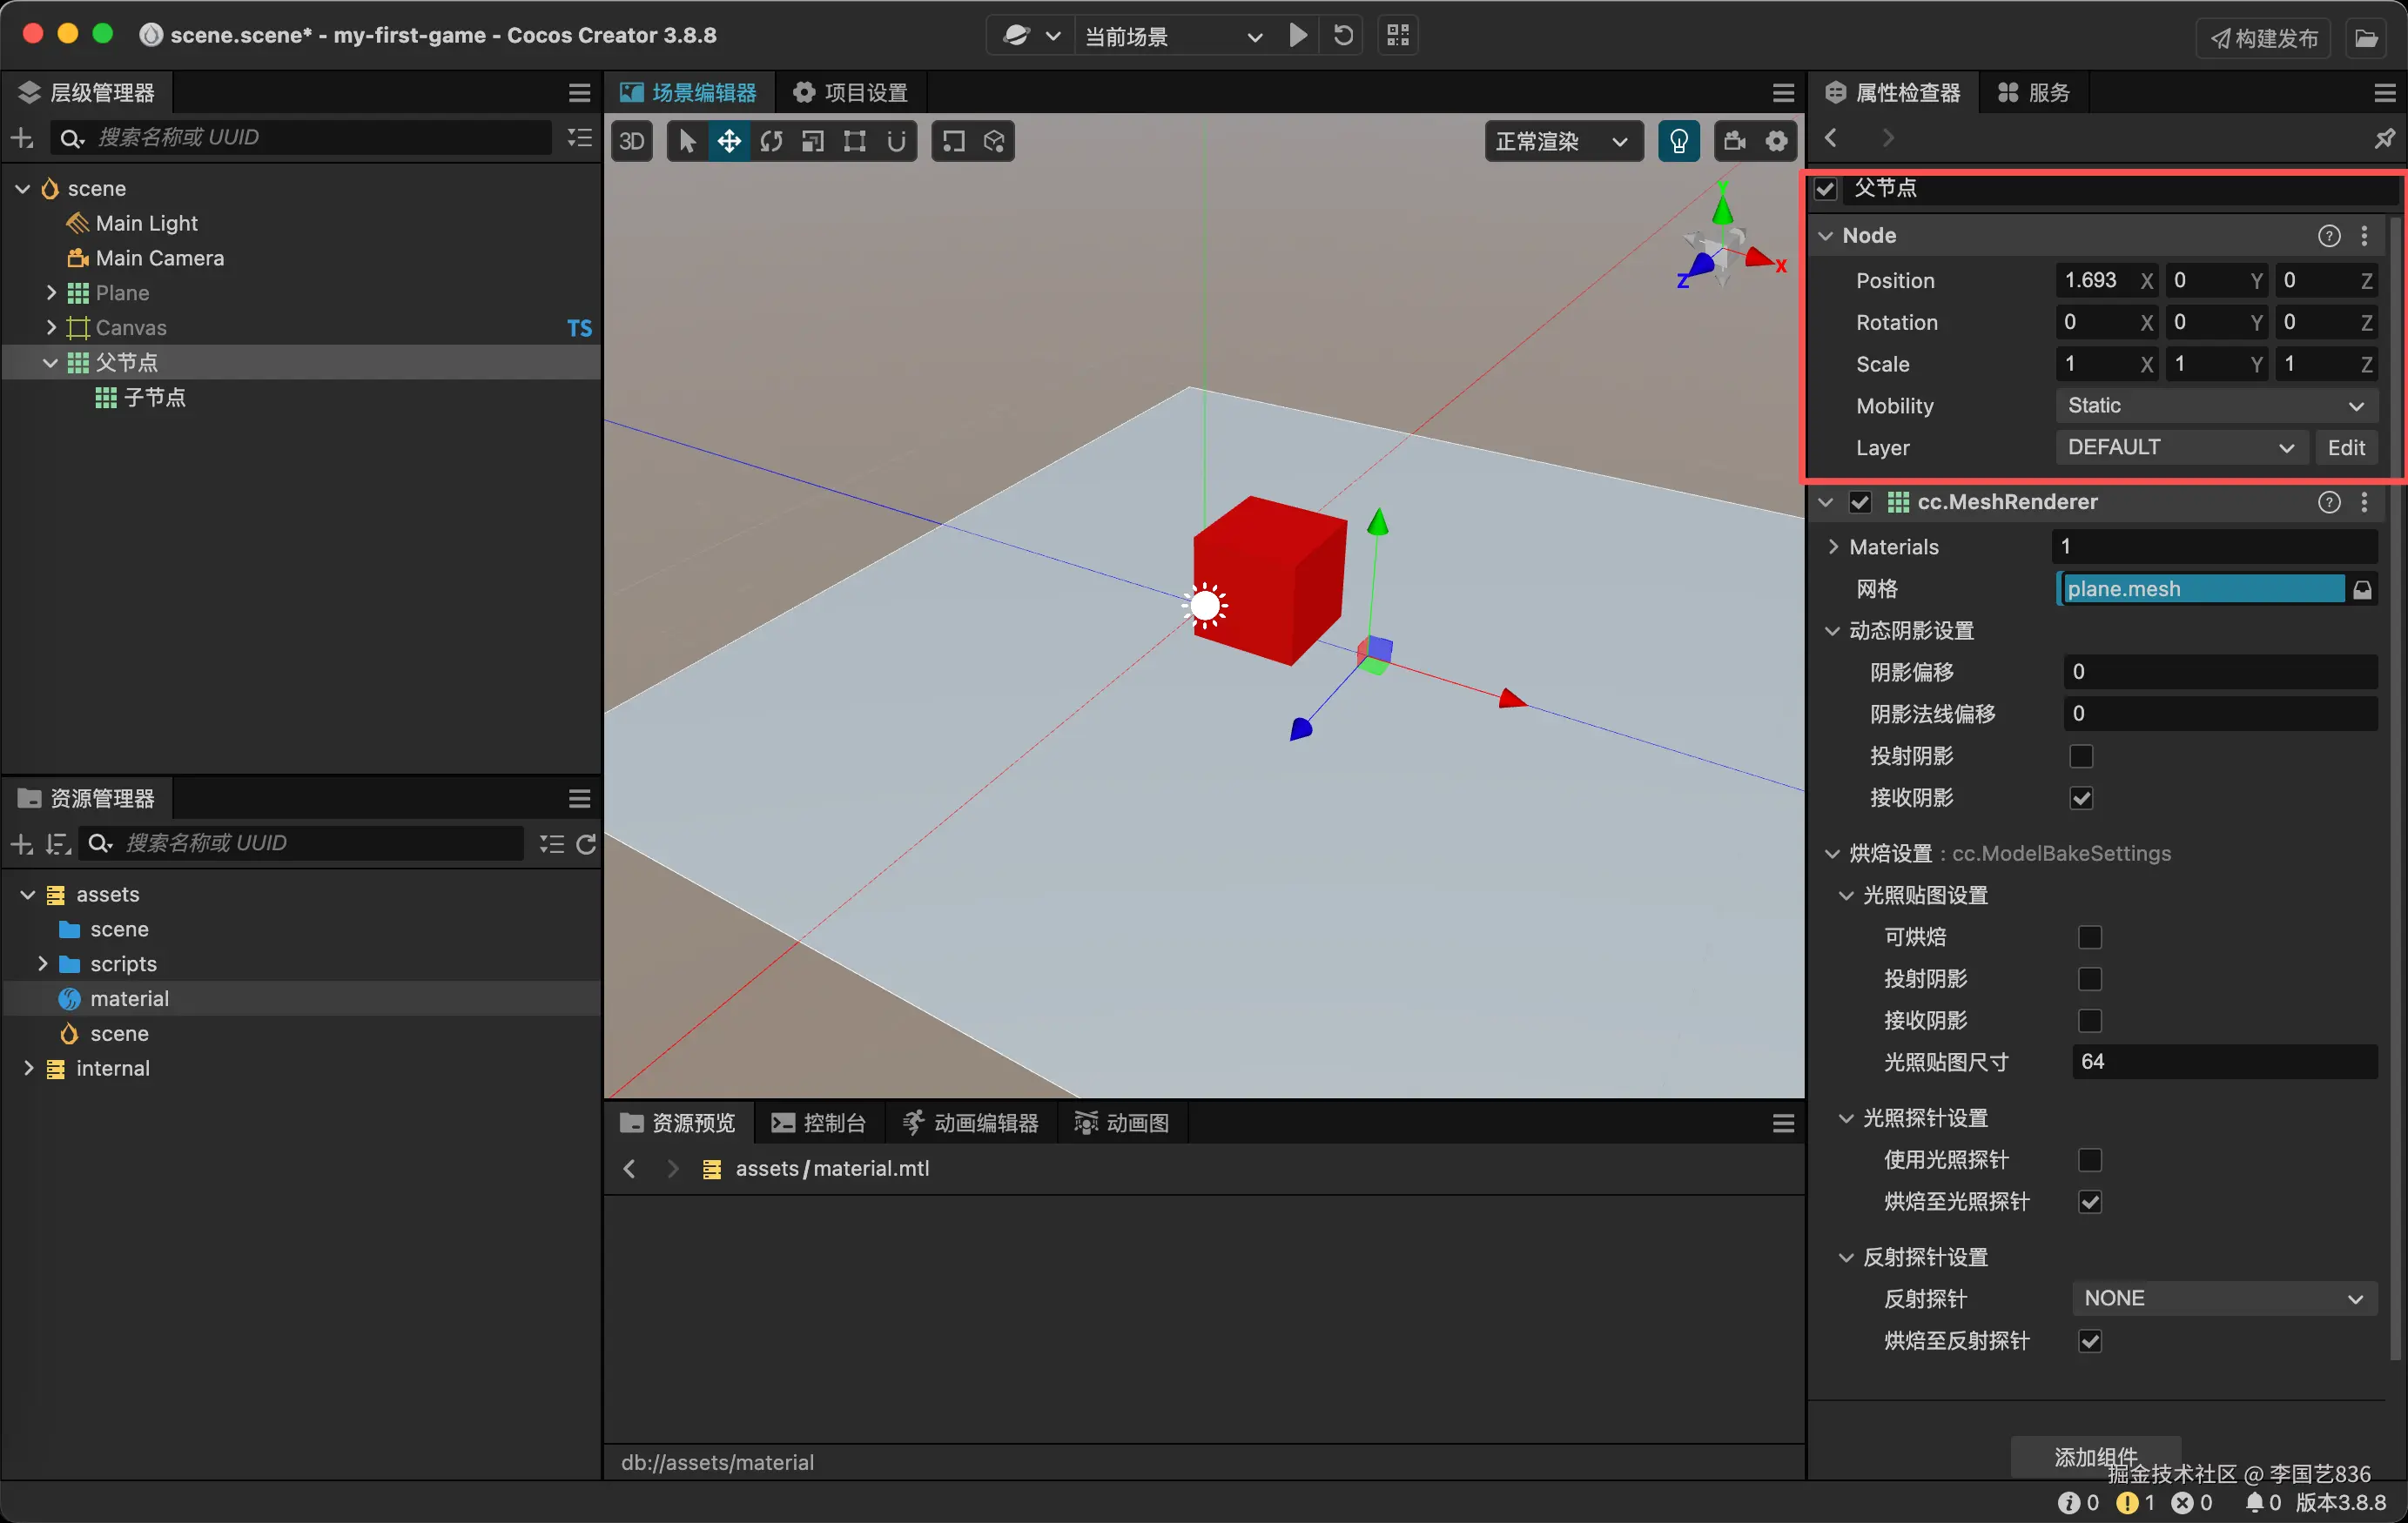Click the play preview button
Screen dimensions: 2408x1523
pyautogui.click(x=1298, y=36)
